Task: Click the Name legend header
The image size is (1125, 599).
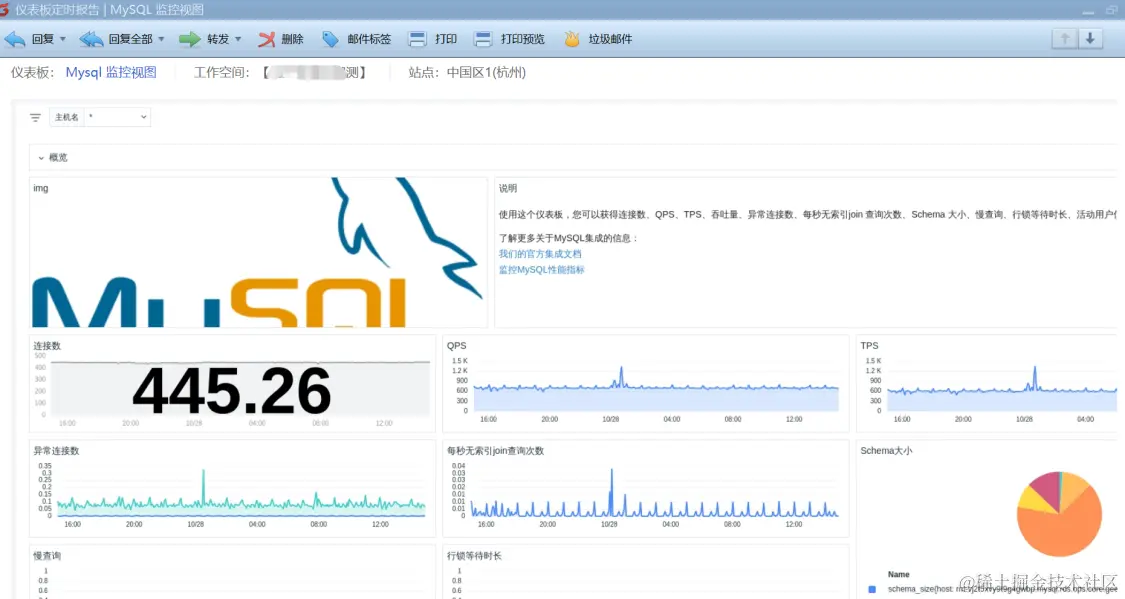Action: tap(898, 575)
